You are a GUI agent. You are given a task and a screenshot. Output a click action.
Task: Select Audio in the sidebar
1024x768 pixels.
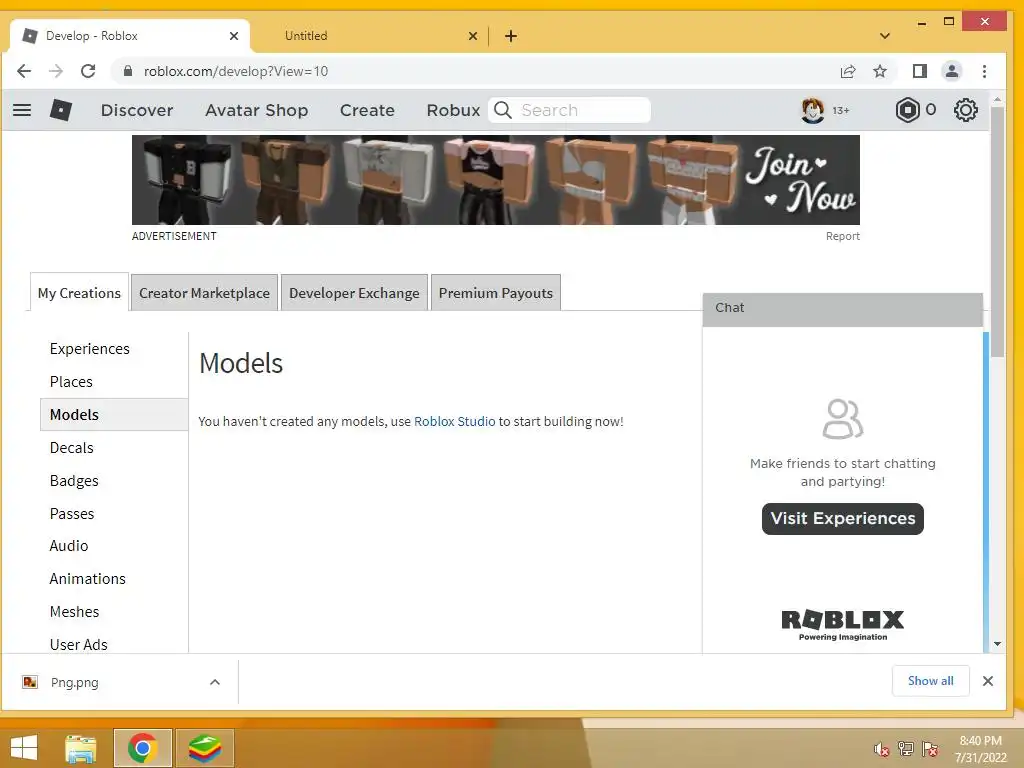(x=69, y=545)
